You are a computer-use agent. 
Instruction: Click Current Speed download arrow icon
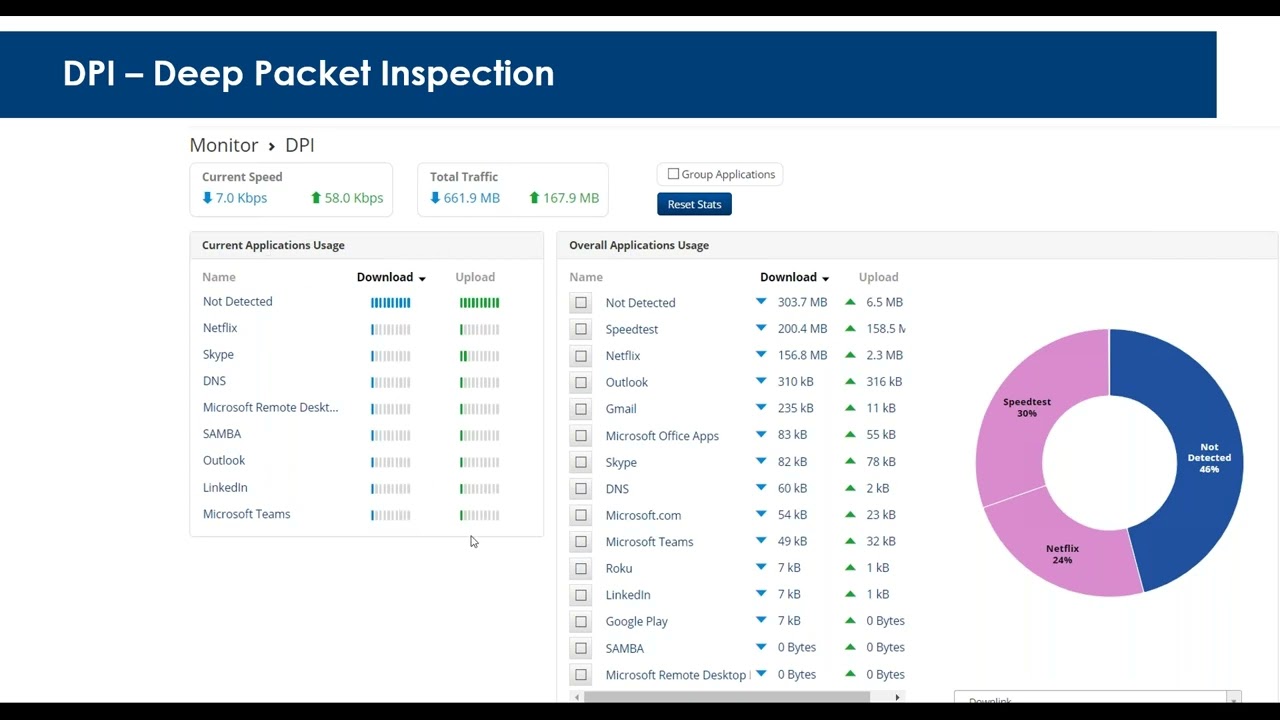point(207,198)
